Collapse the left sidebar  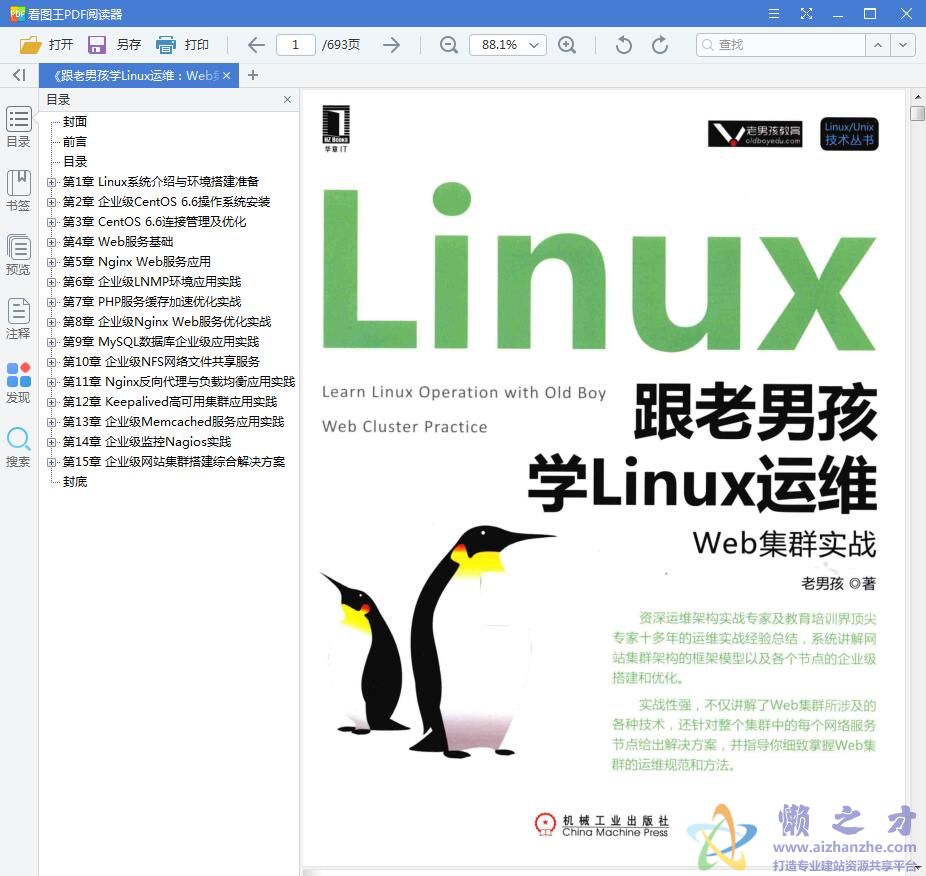18,75
